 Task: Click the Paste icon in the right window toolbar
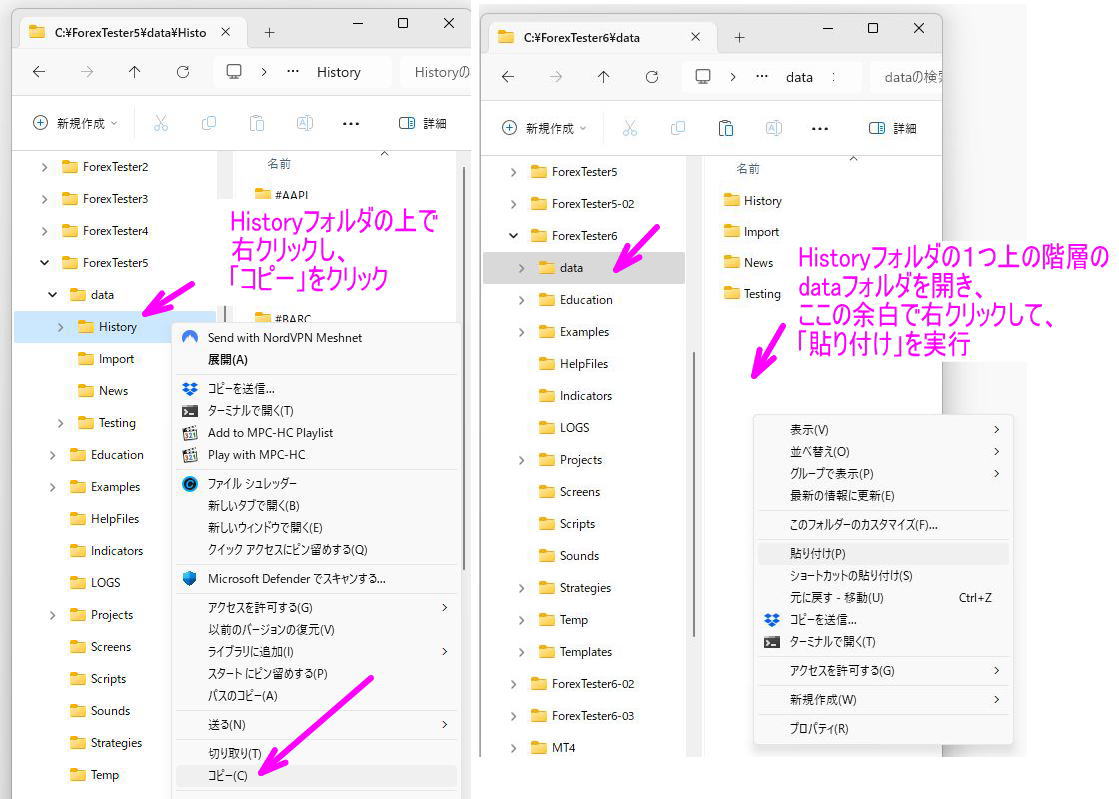[726, 128]
